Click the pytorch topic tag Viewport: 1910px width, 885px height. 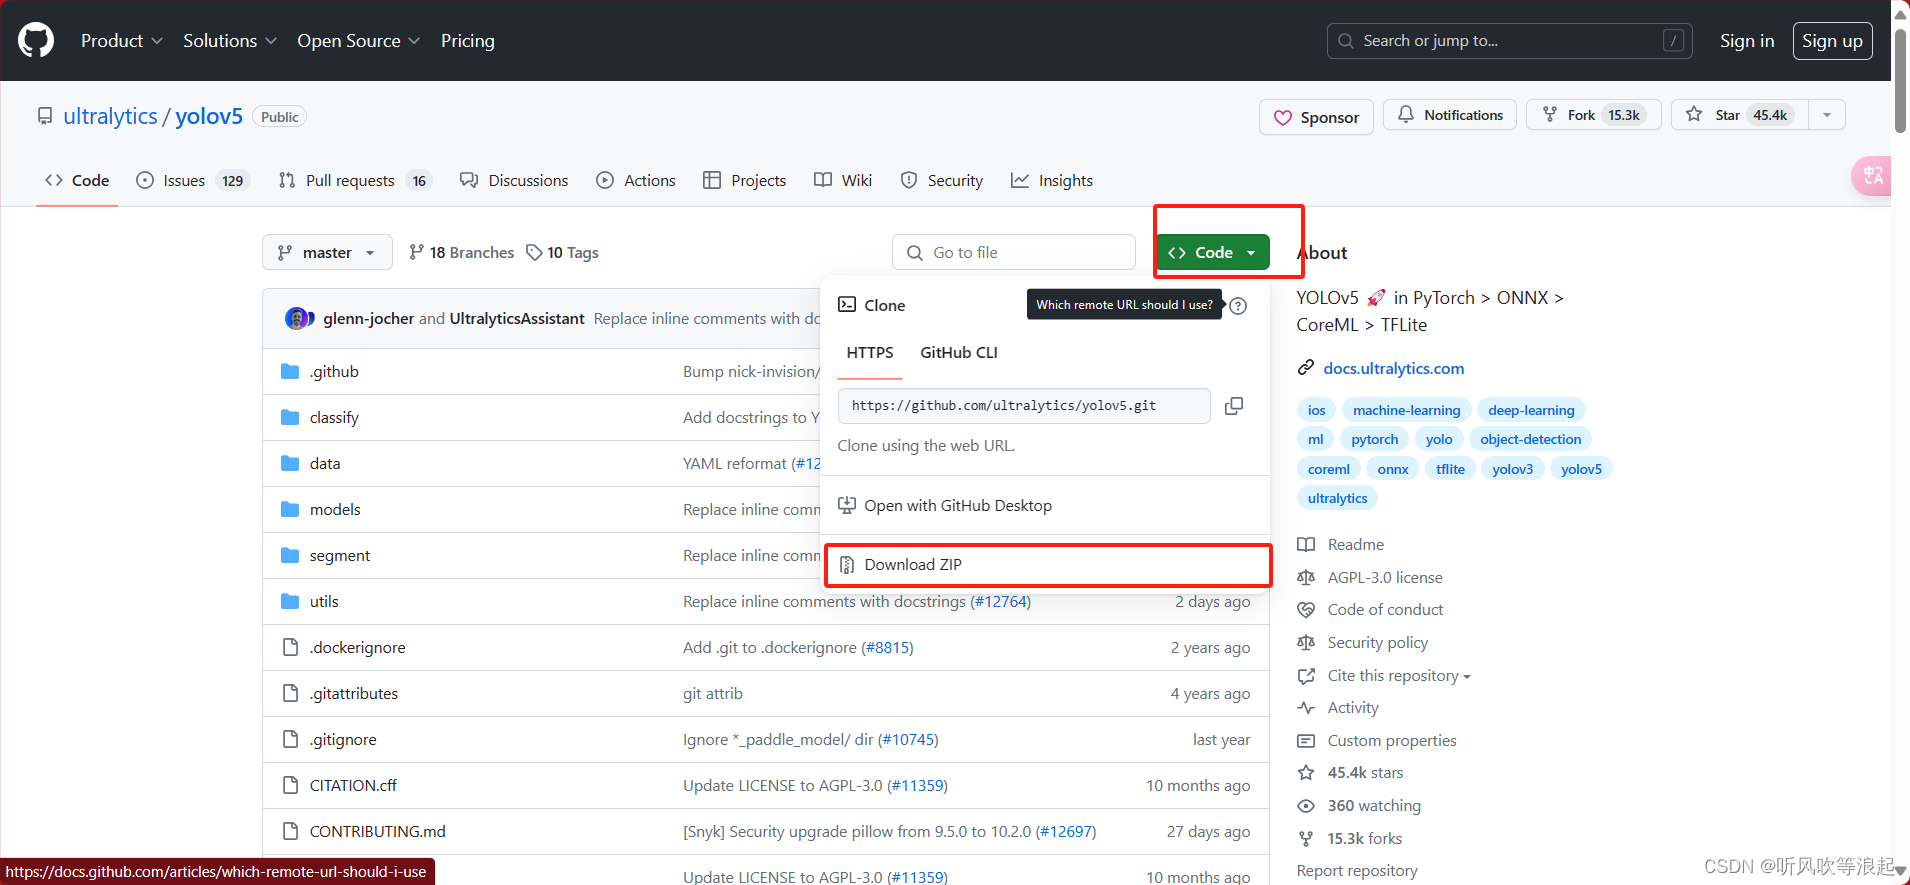1374,439
